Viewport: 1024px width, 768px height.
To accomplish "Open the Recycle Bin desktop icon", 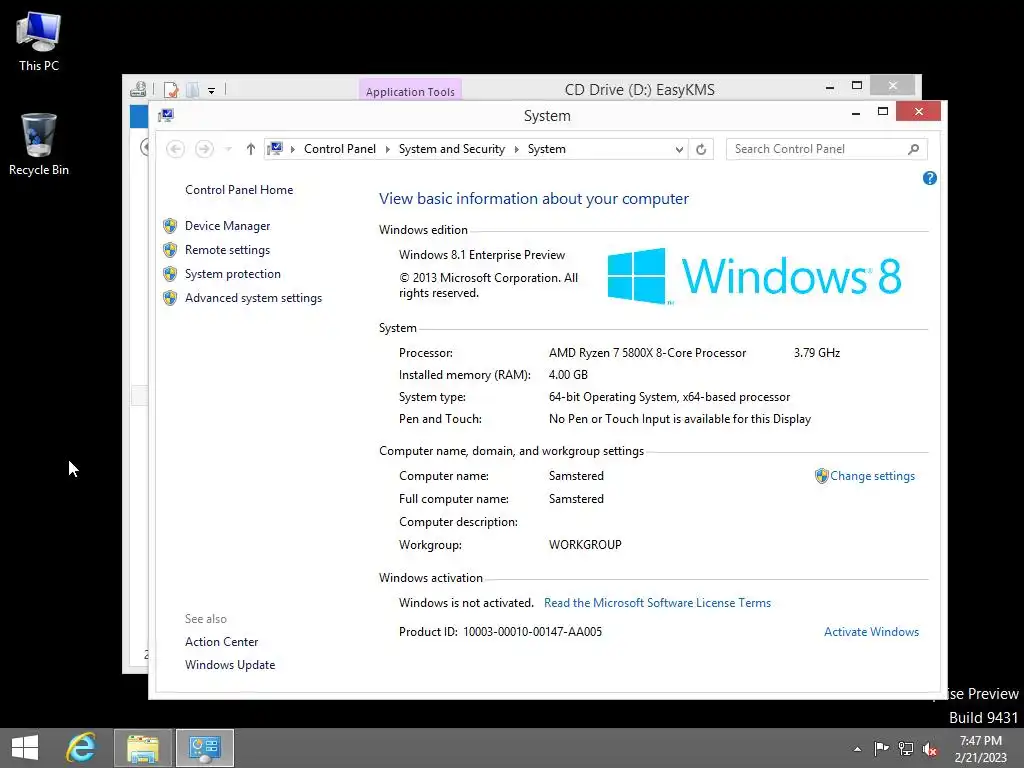I will 39,144.
